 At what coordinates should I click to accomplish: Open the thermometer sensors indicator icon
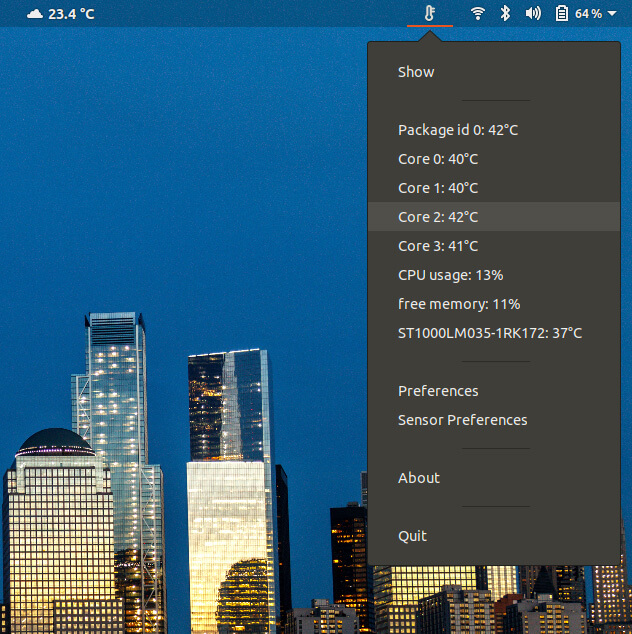[430, 13]
